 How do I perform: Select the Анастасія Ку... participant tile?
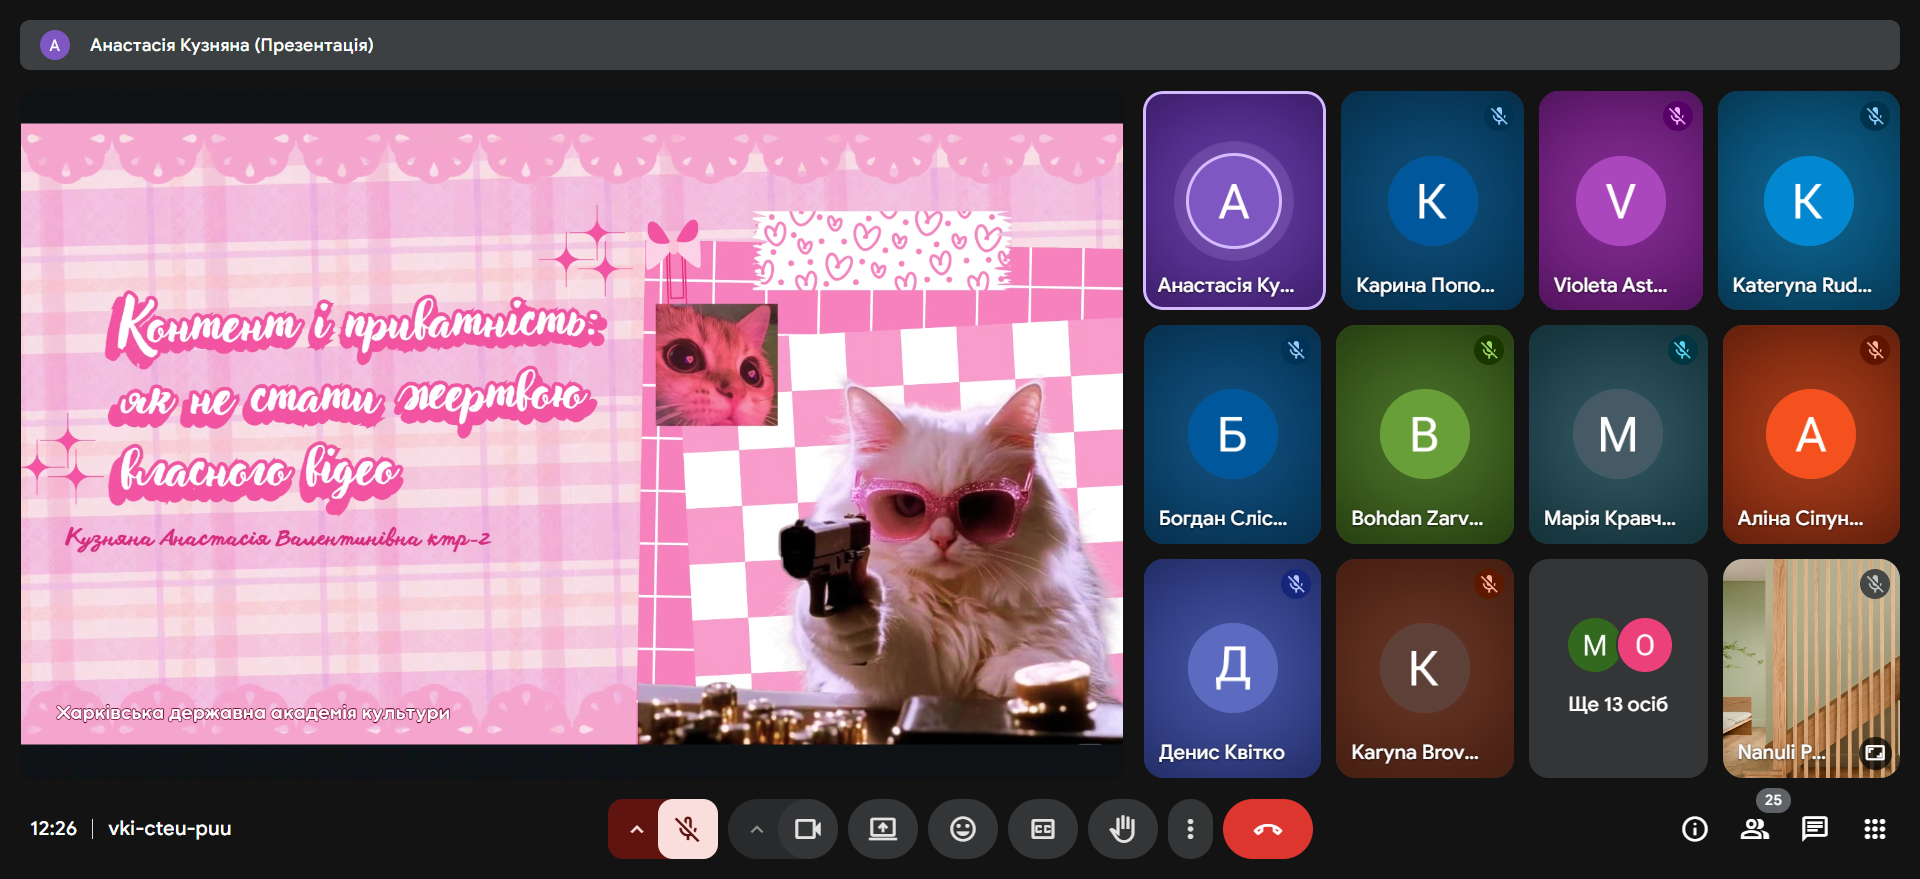(1233, 200)
